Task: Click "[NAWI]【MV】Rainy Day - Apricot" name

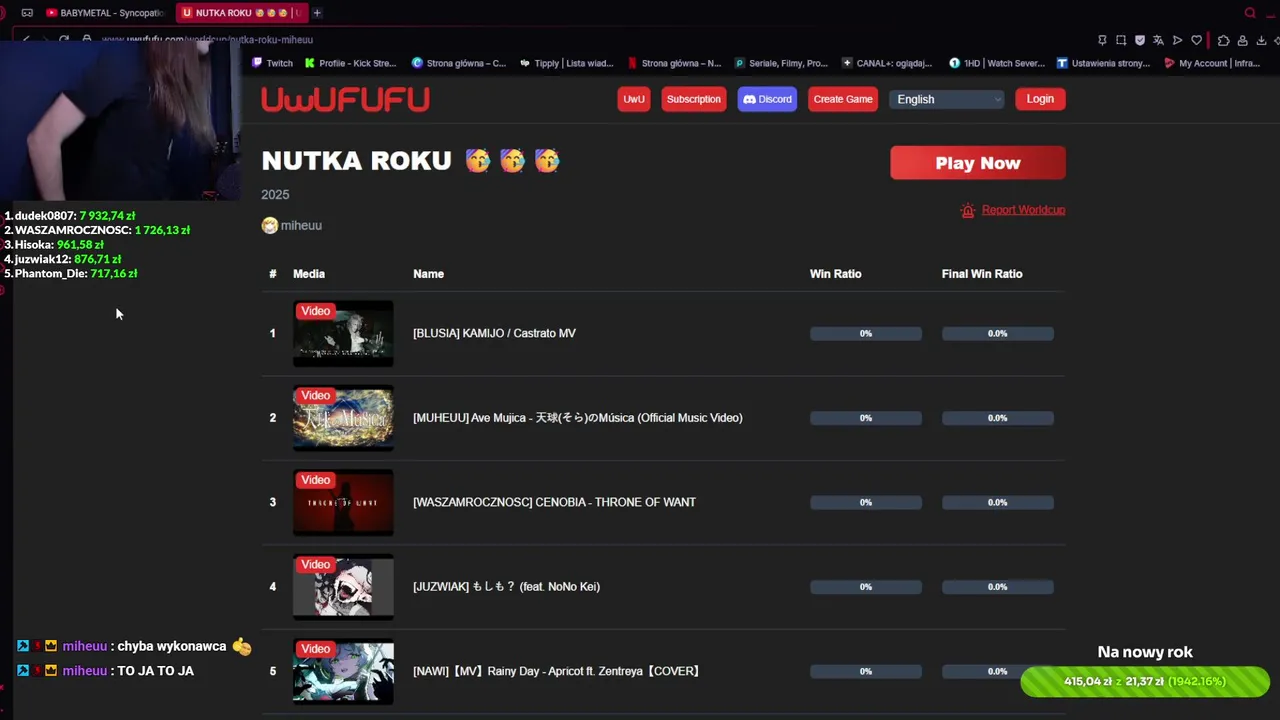Action: [x=556, y=671]
